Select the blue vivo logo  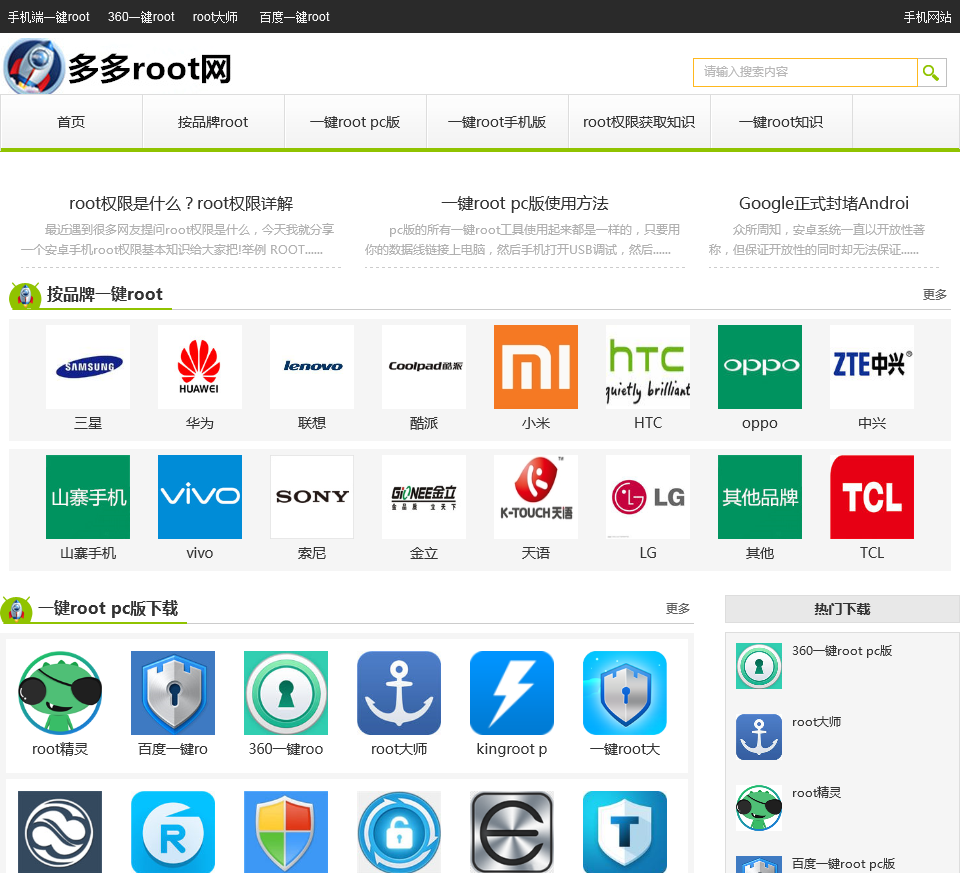tap(200, 497)
